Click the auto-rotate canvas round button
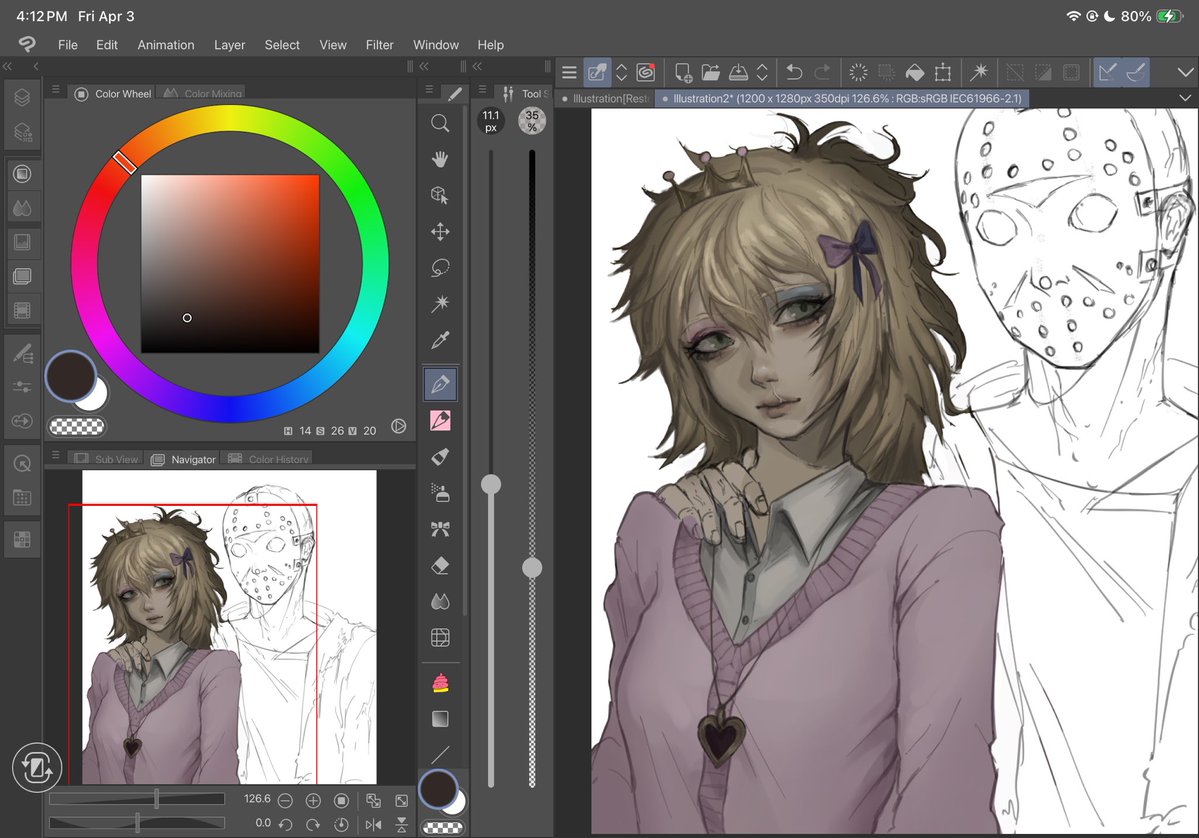 coord(37,767)
